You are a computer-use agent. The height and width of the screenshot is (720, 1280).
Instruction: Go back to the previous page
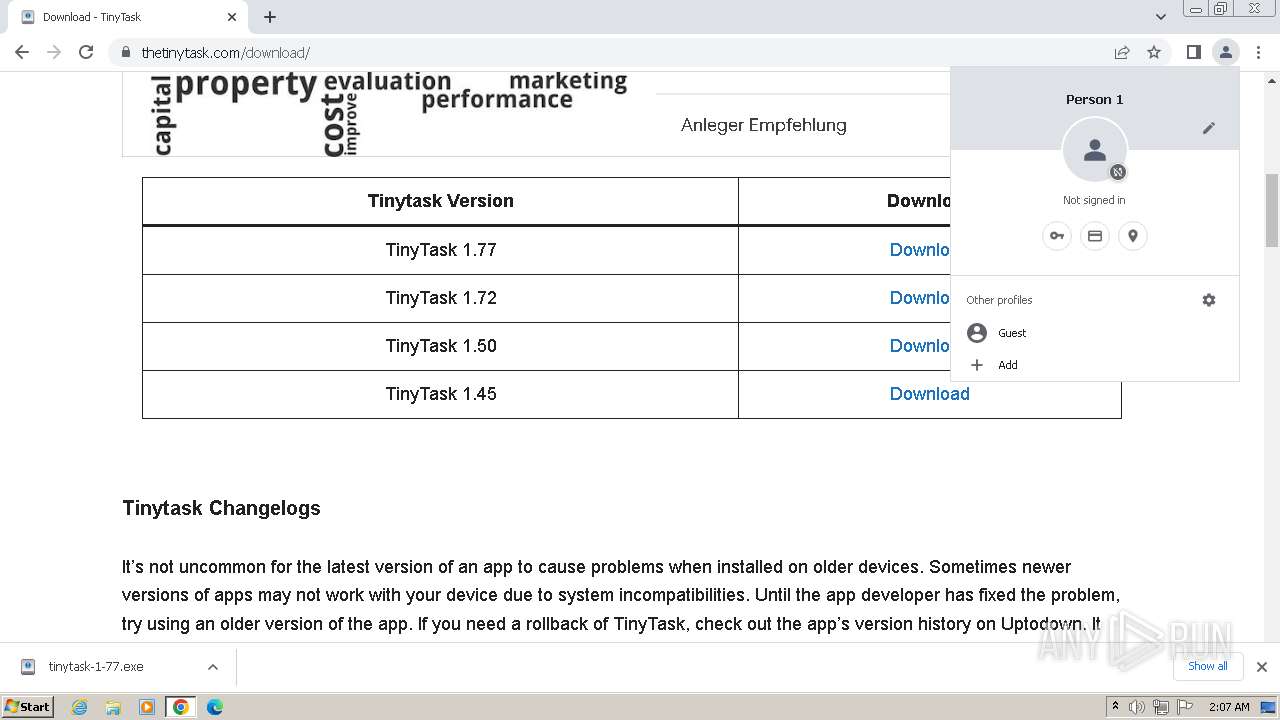[22, 52]
